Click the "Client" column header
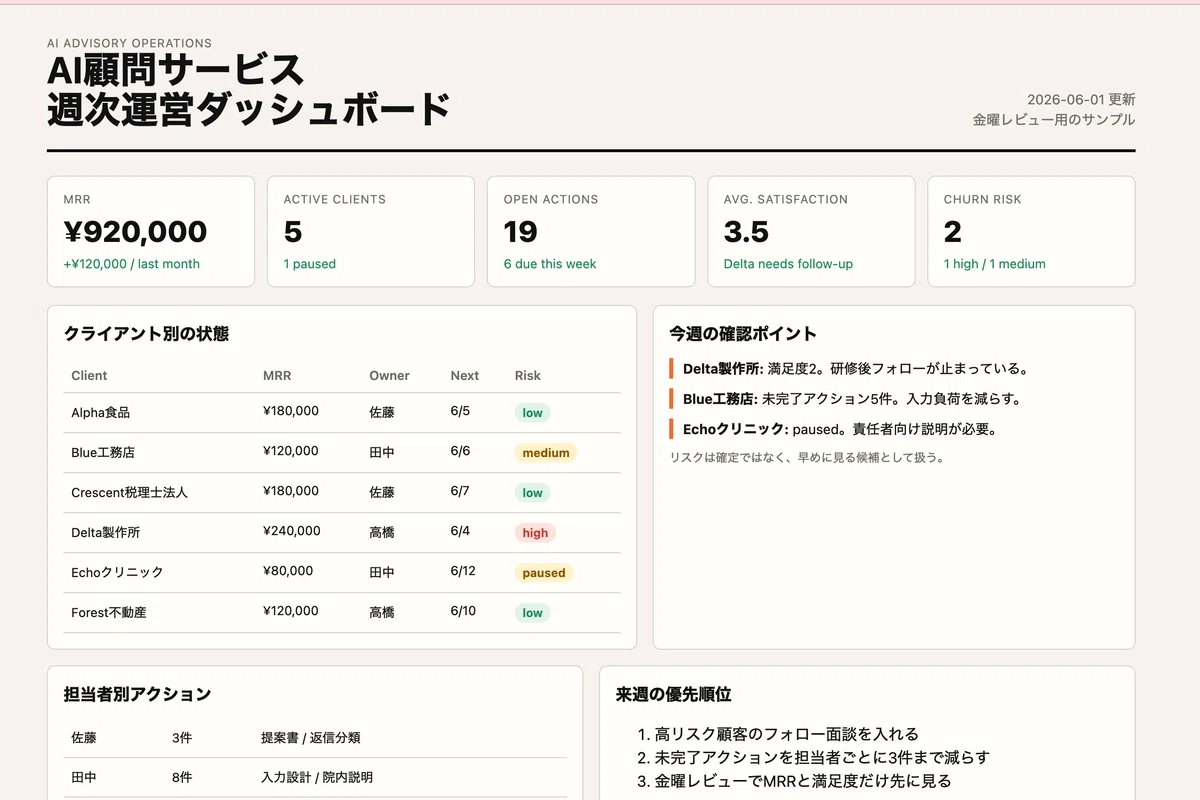The width and height of the screenshot is (1200, 800). click(x=89, y=376)
